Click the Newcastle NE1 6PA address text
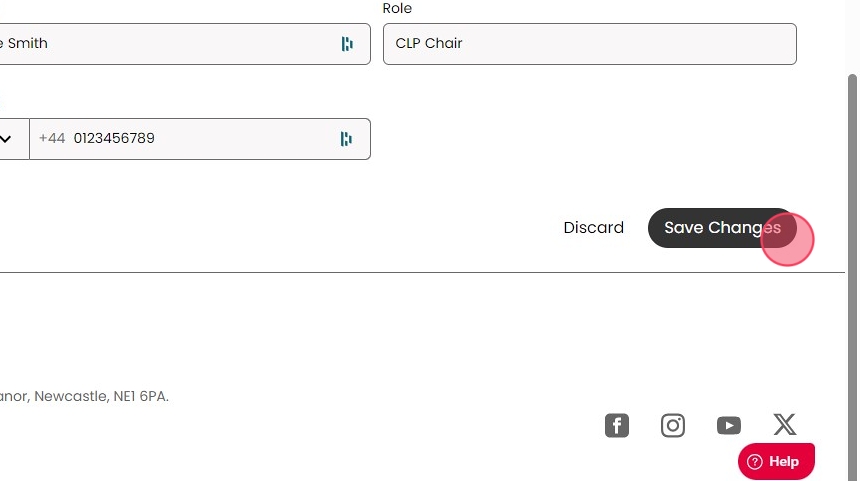860x481 pixels. [85, 396]
